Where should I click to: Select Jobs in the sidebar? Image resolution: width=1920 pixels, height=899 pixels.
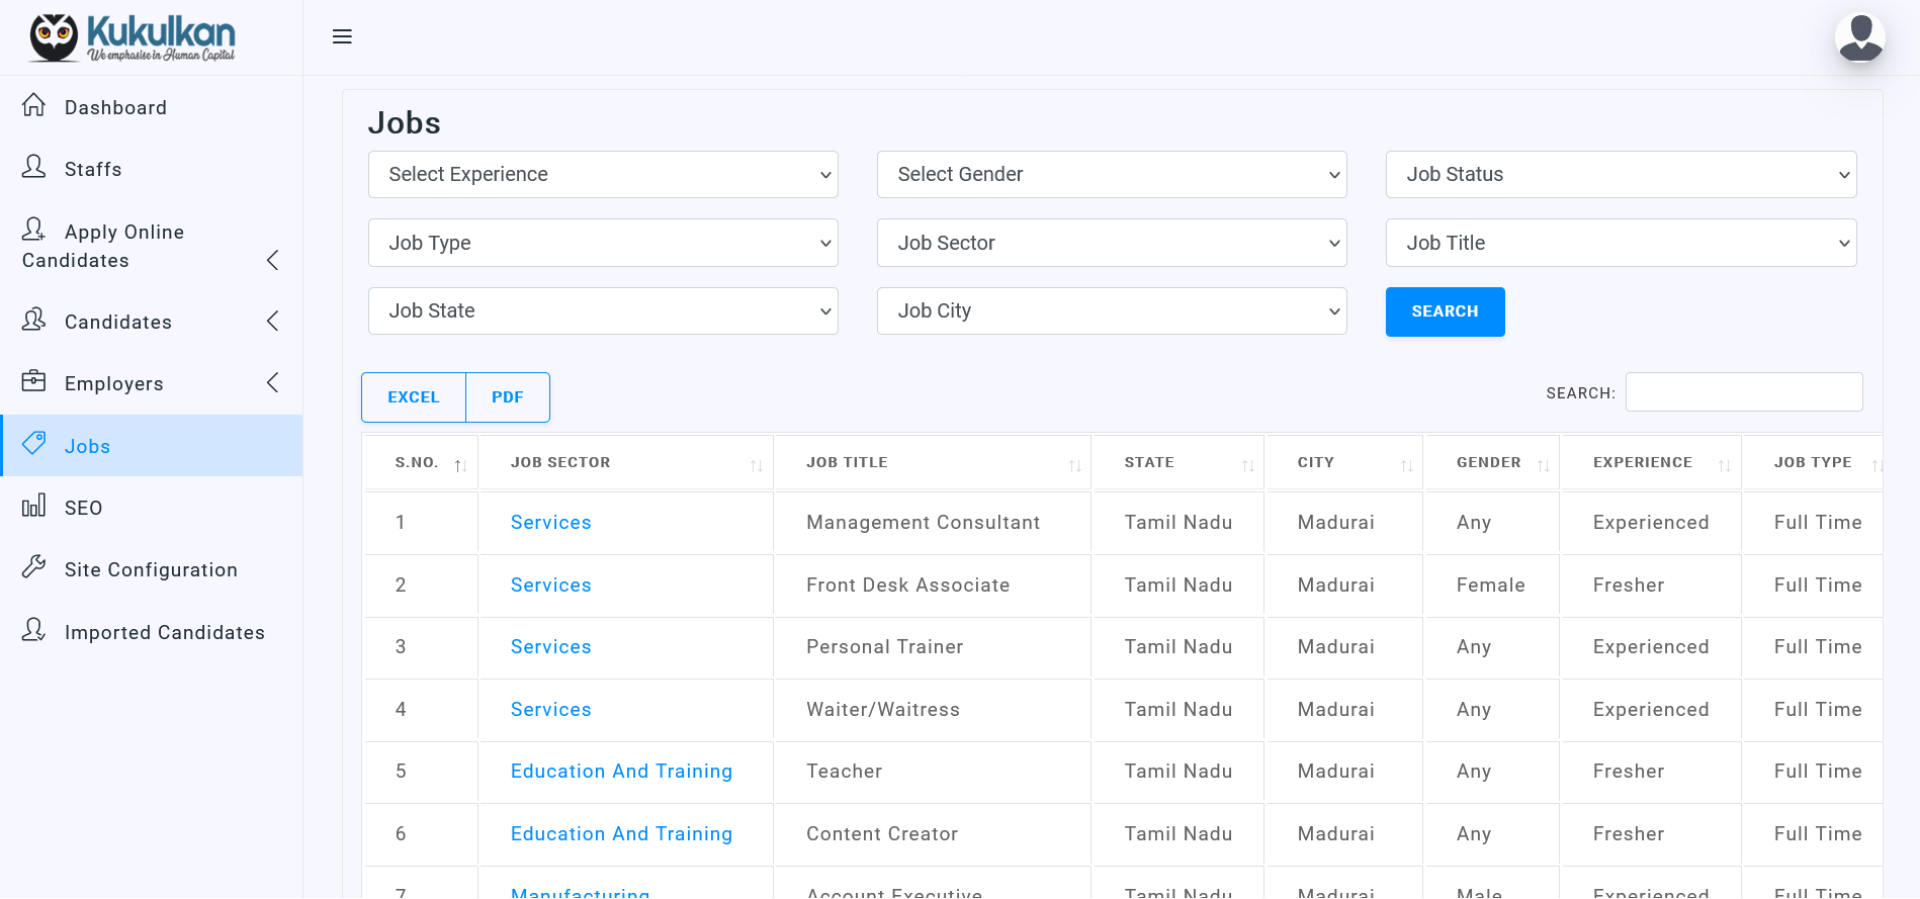87,447
